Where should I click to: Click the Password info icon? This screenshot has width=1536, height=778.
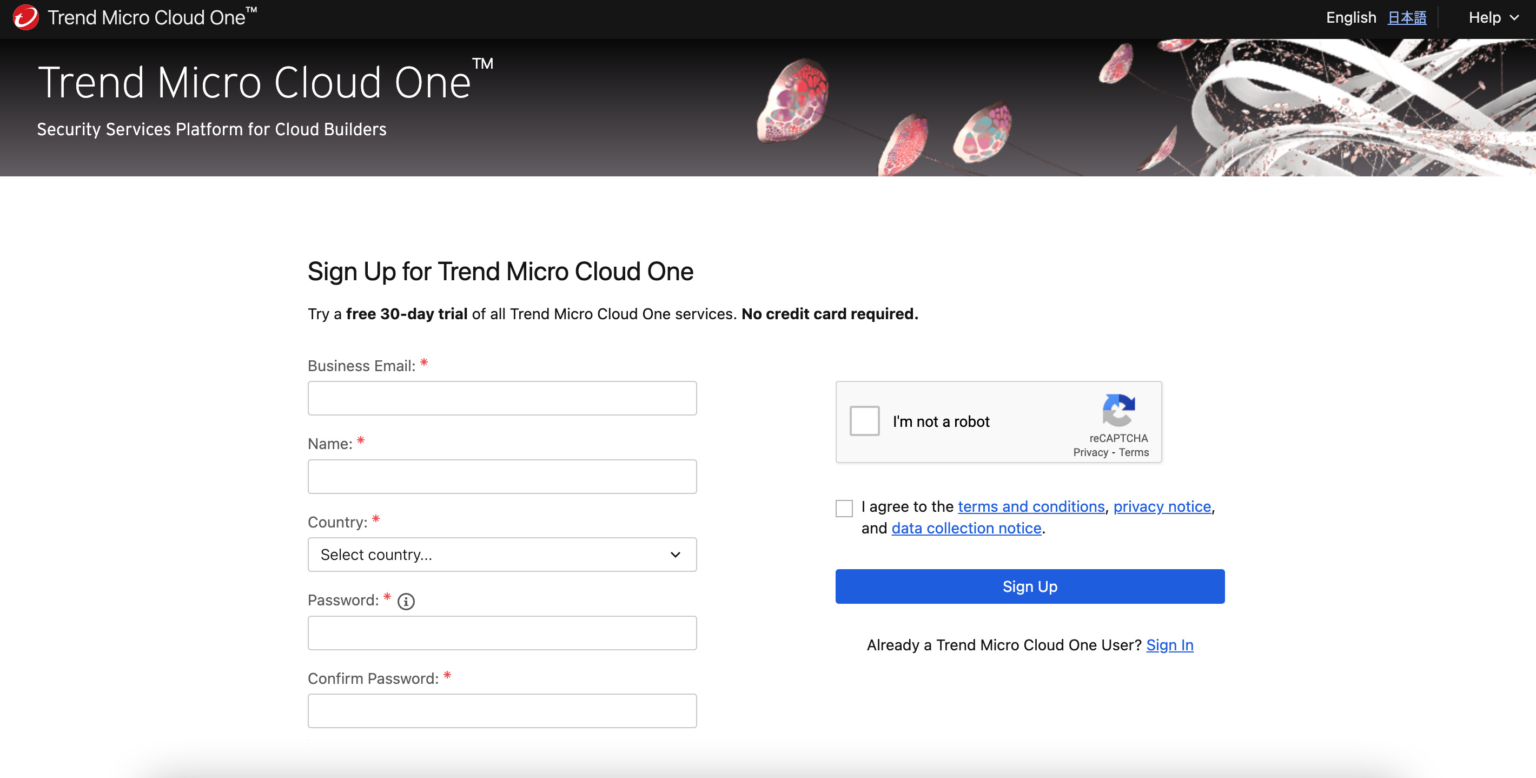coord(406,601)
